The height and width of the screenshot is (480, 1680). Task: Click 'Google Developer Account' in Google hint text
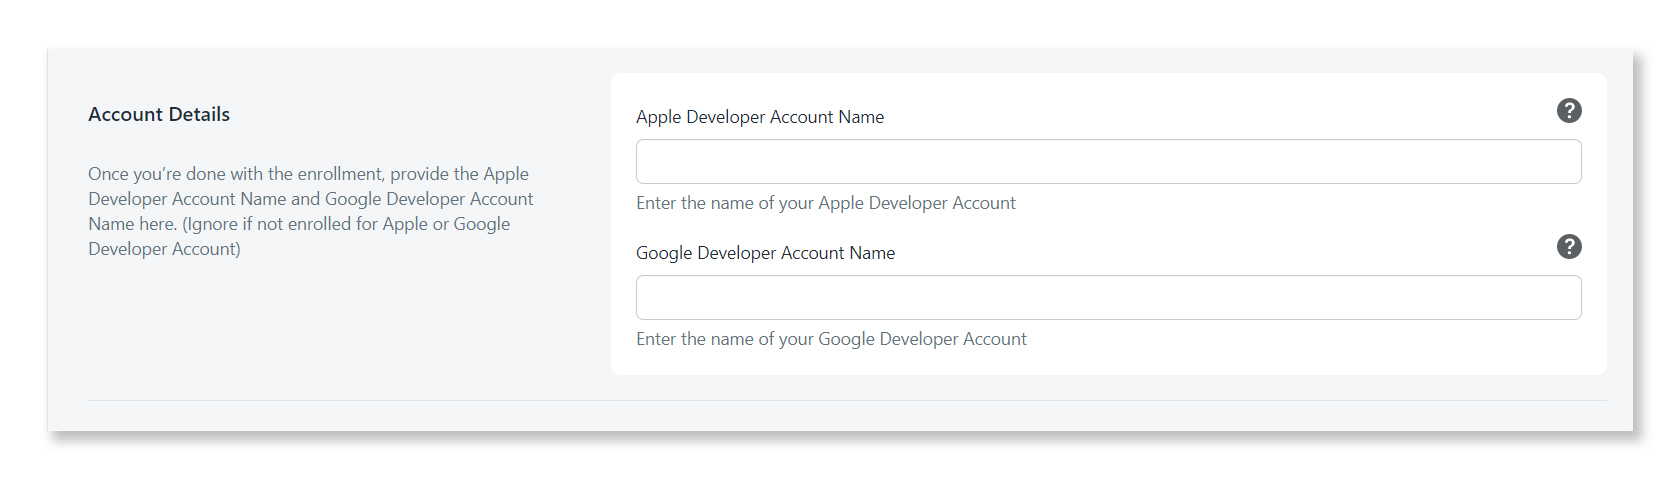click(922, 339)
